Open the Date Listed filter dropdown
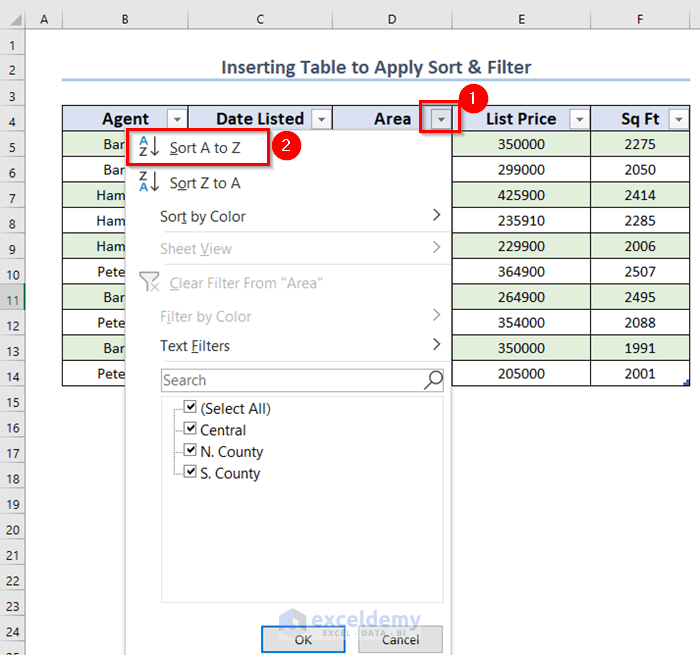The height and width of the screenshot is (655, 700). (x=321, y=119)
